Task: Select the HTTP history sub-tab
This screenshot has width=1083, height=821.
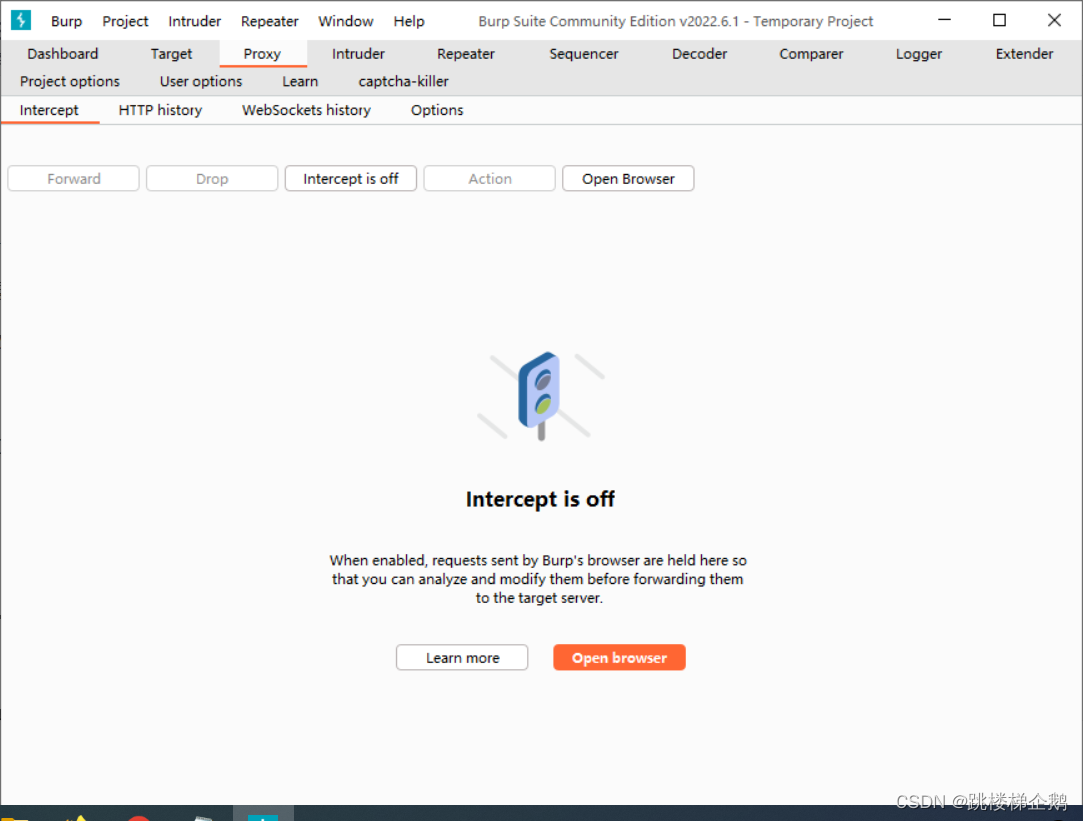Action: [x=160, y=110]
